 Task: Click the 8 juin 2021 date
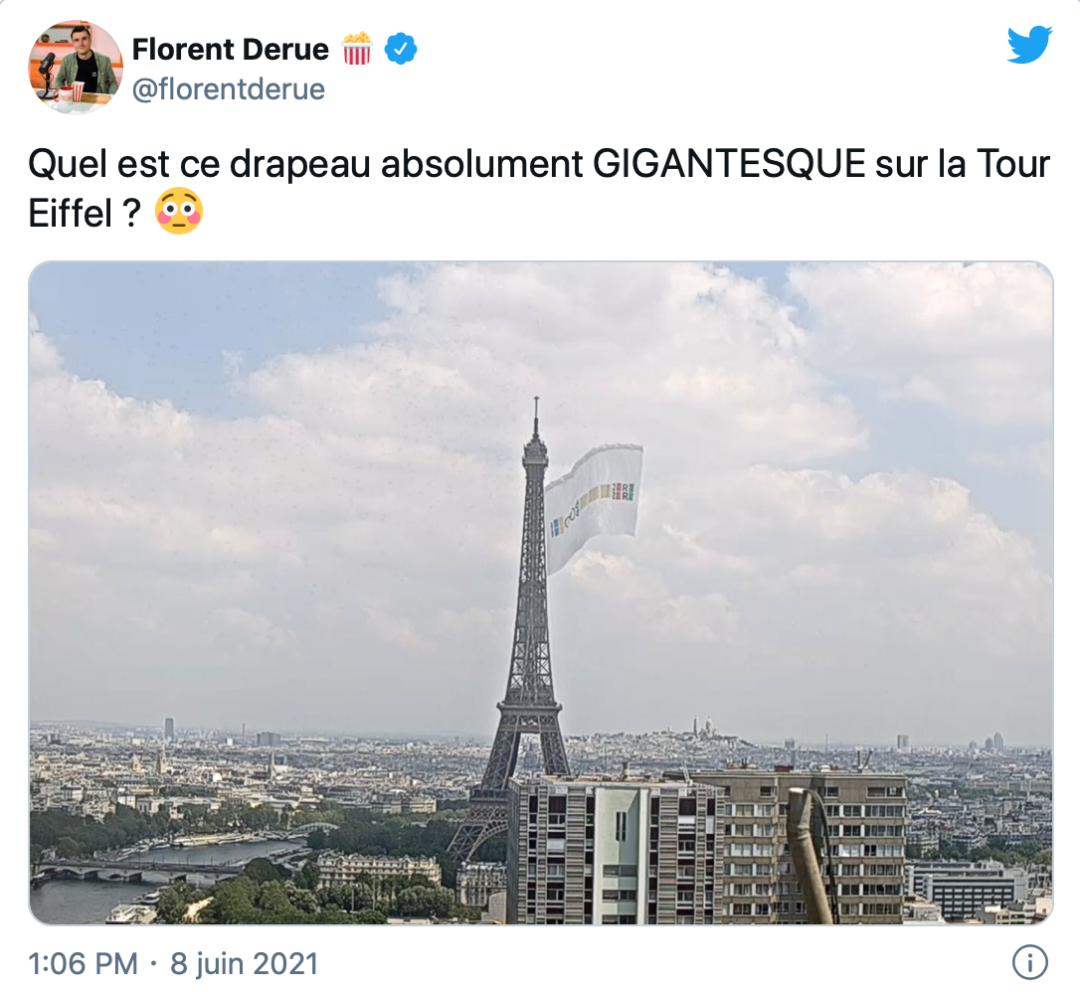click(244, 963)
